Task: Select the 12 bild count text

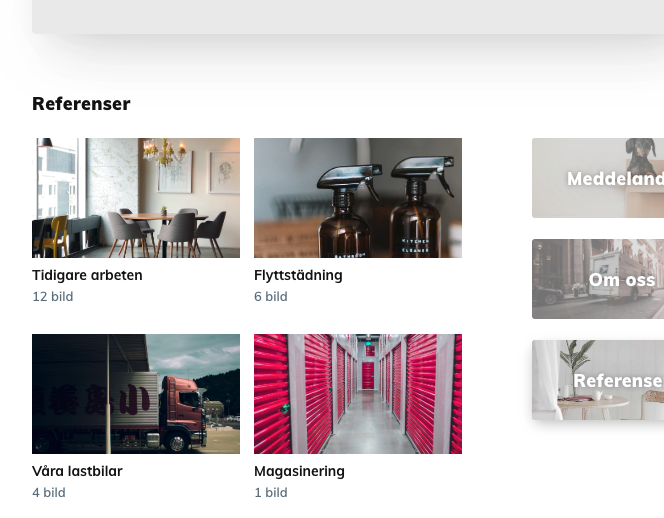Action: [x=53, y=296]
